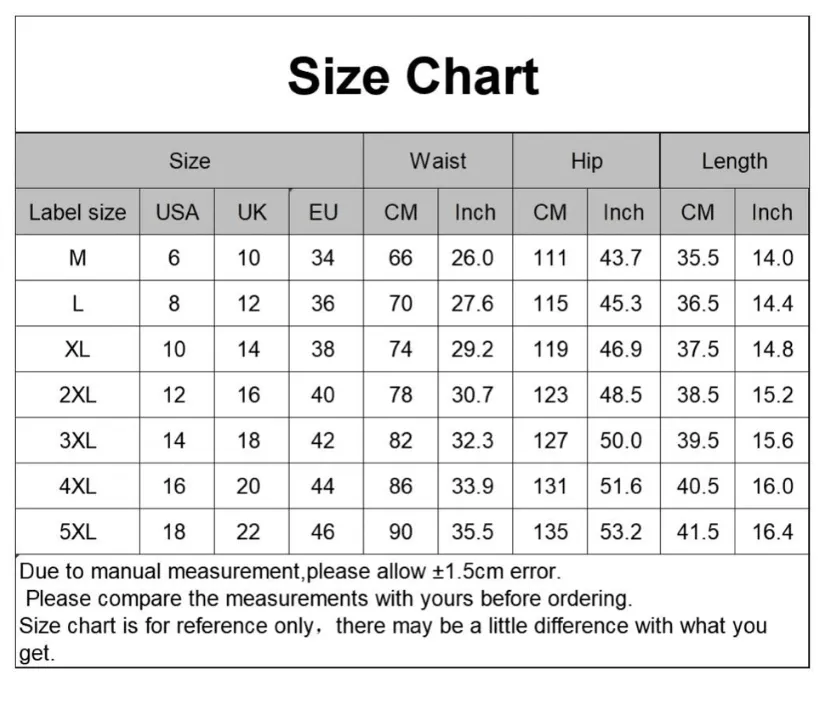The height and width of the screenshot is (719, 827).
Task: Click the Label size header cell
Action: pyautogui.click(x=78, y=212)
